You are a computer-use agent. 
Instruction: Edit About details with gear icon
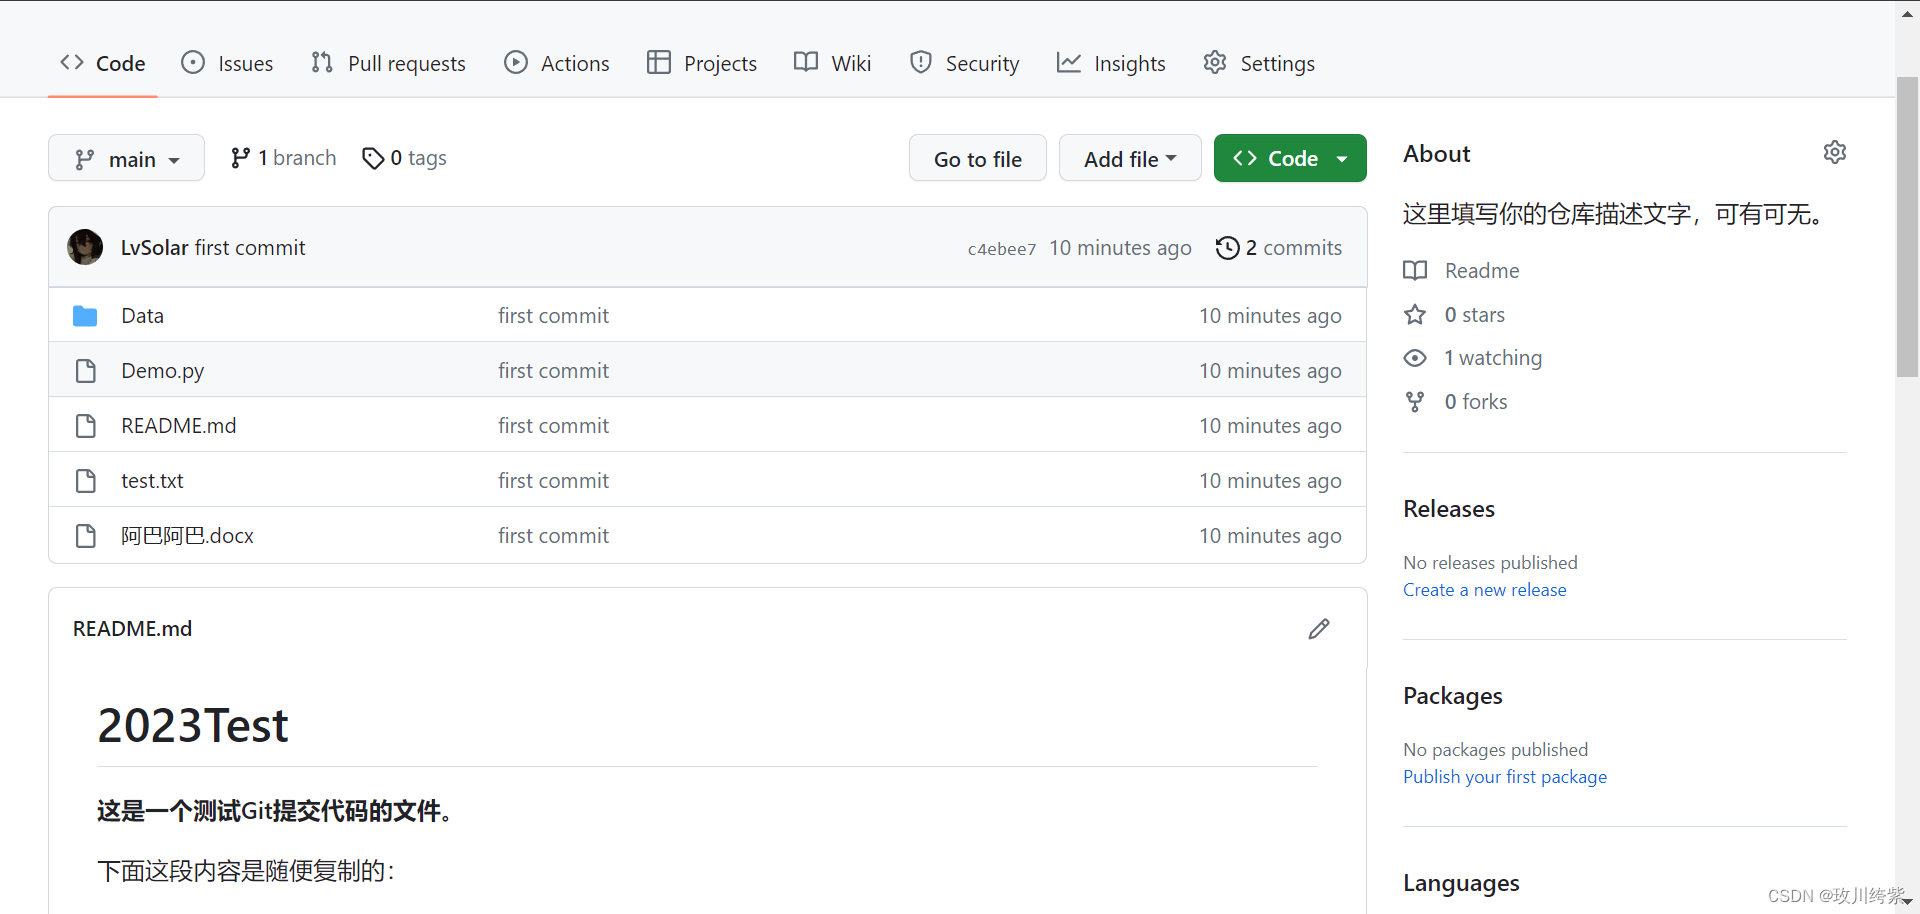click(1834, 152)
